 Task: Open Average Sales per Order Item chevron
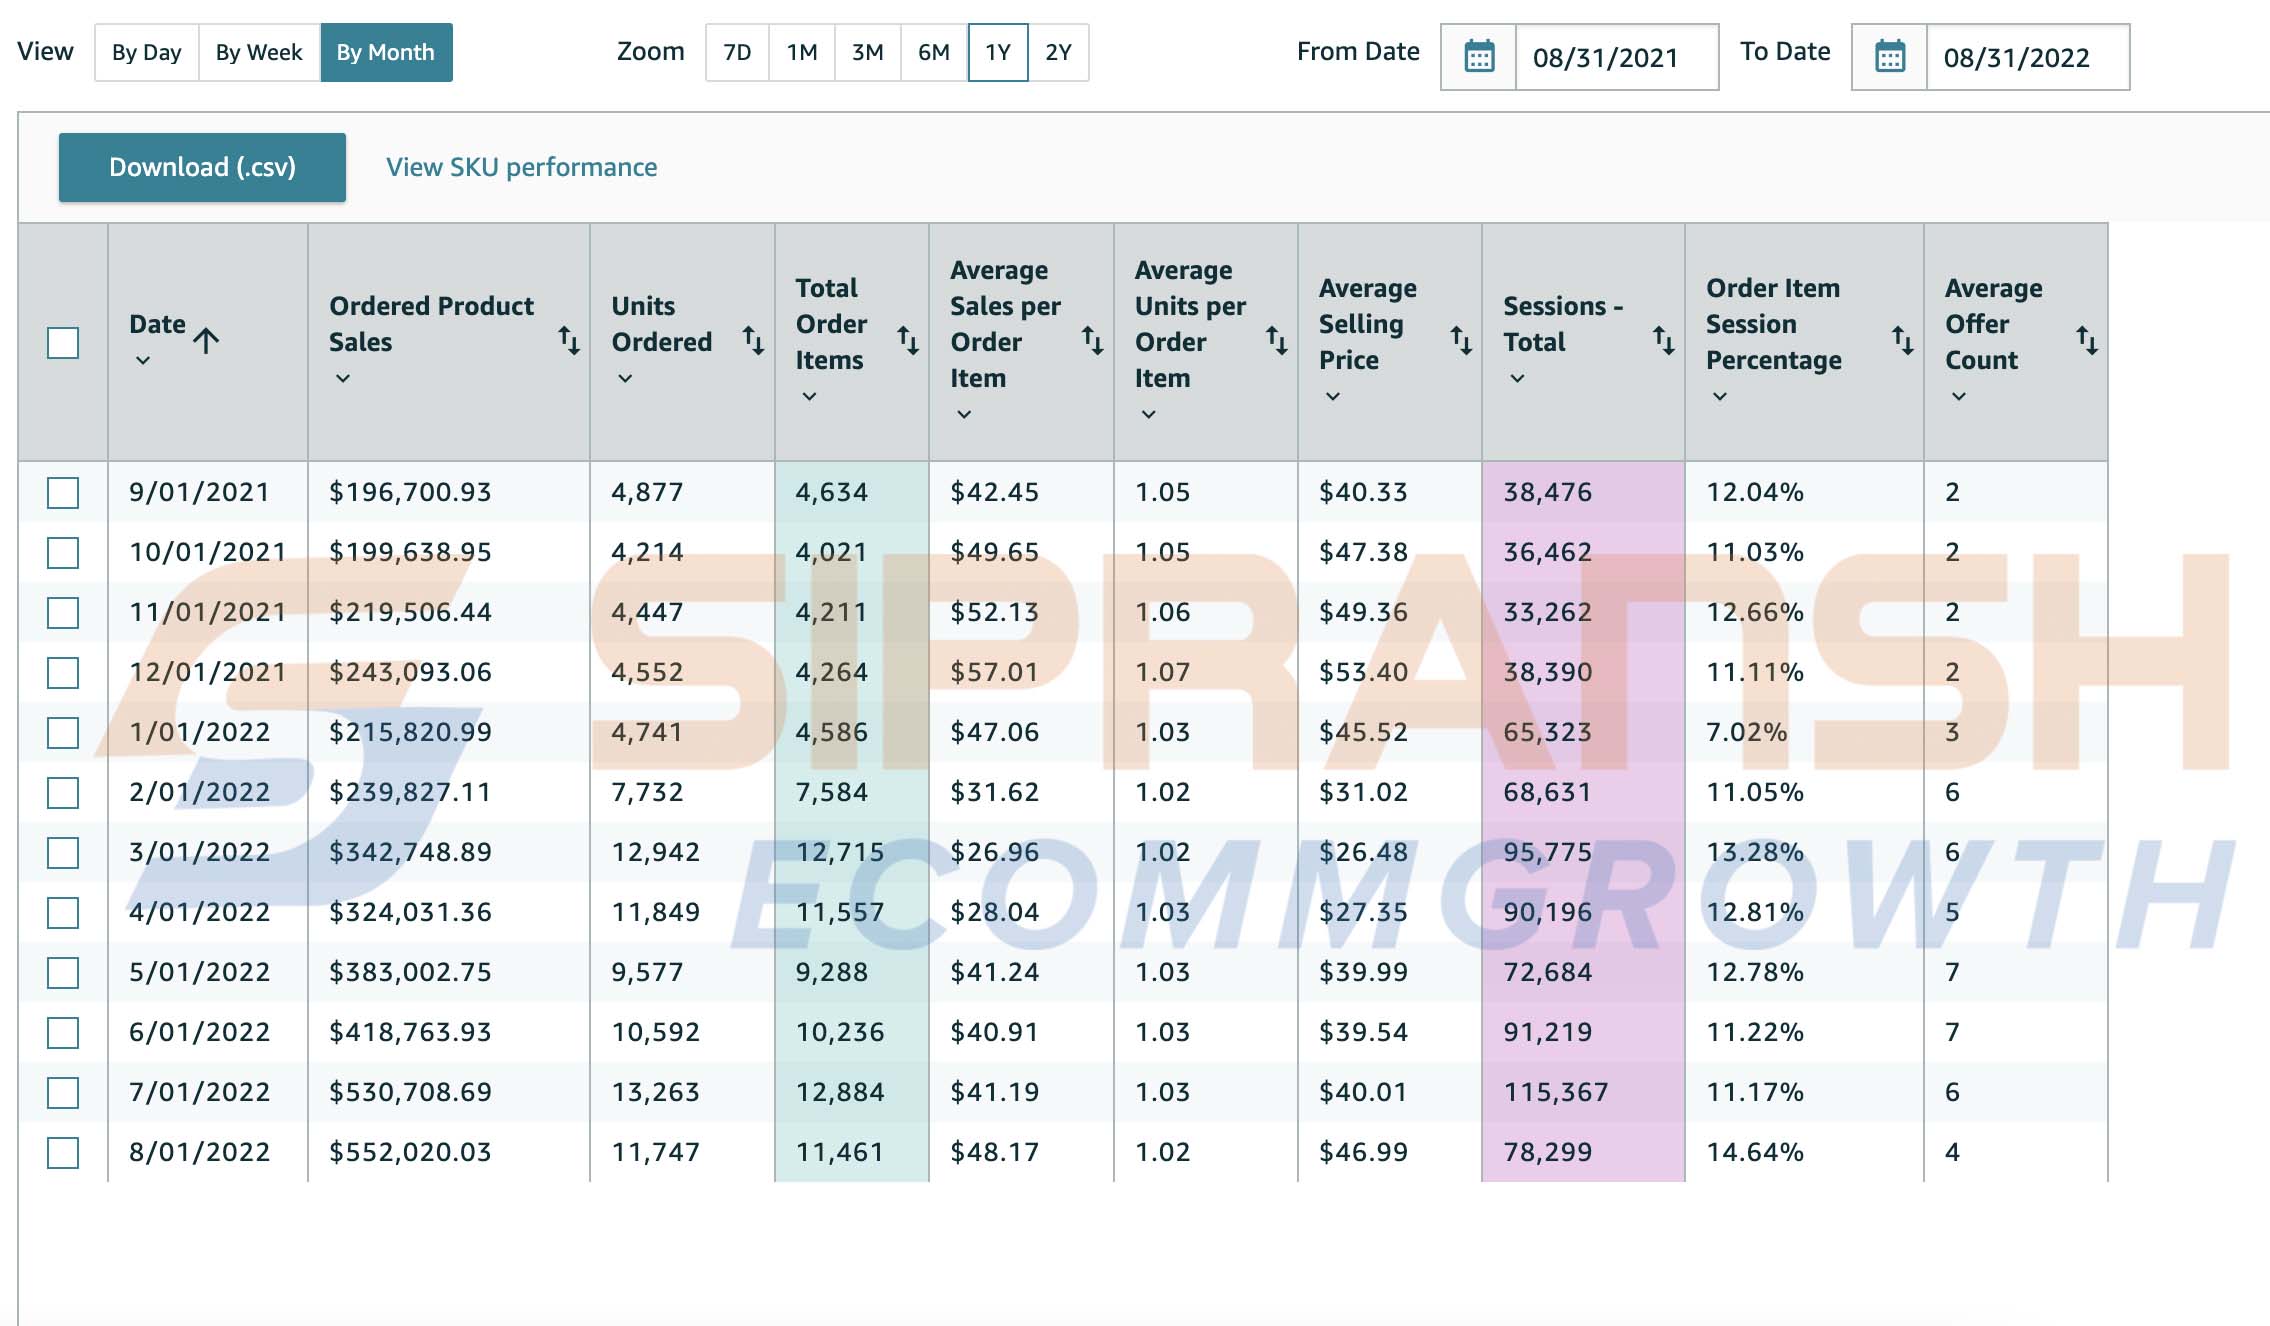click(964, 414)
